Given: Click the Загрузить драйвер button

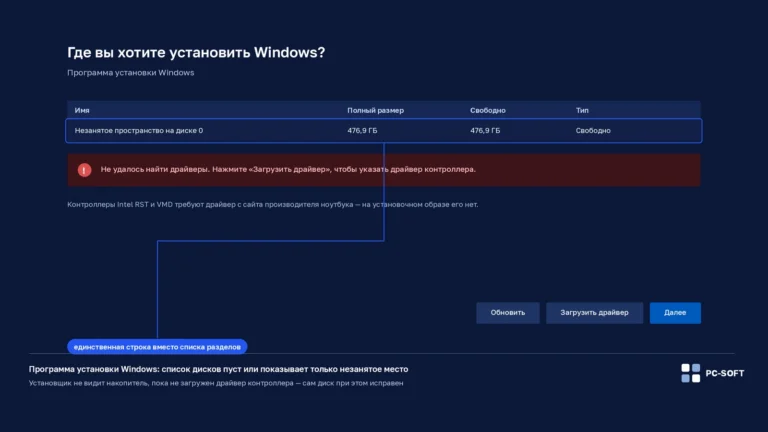Looking at the screenshot, I should click(594, 312).
